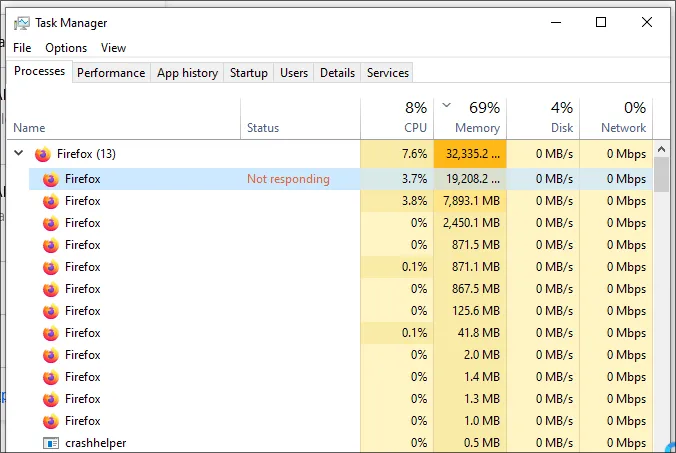Click the 0.5 MB memory value

[482, 443]
